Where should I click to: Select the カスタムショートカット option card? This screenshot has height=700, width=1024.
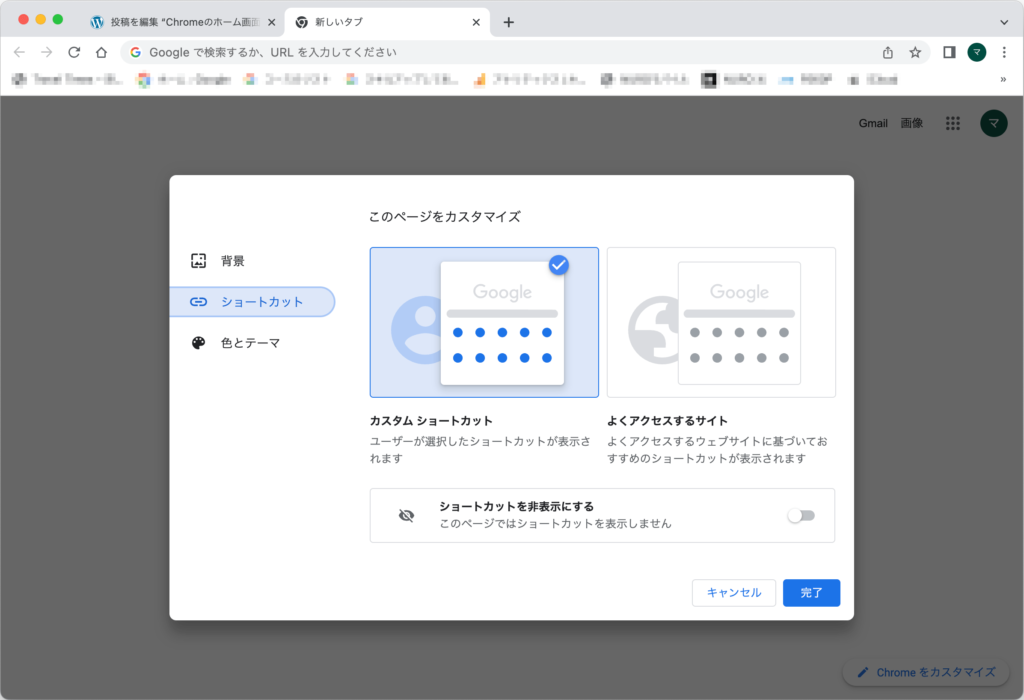[x=484, y=322]
